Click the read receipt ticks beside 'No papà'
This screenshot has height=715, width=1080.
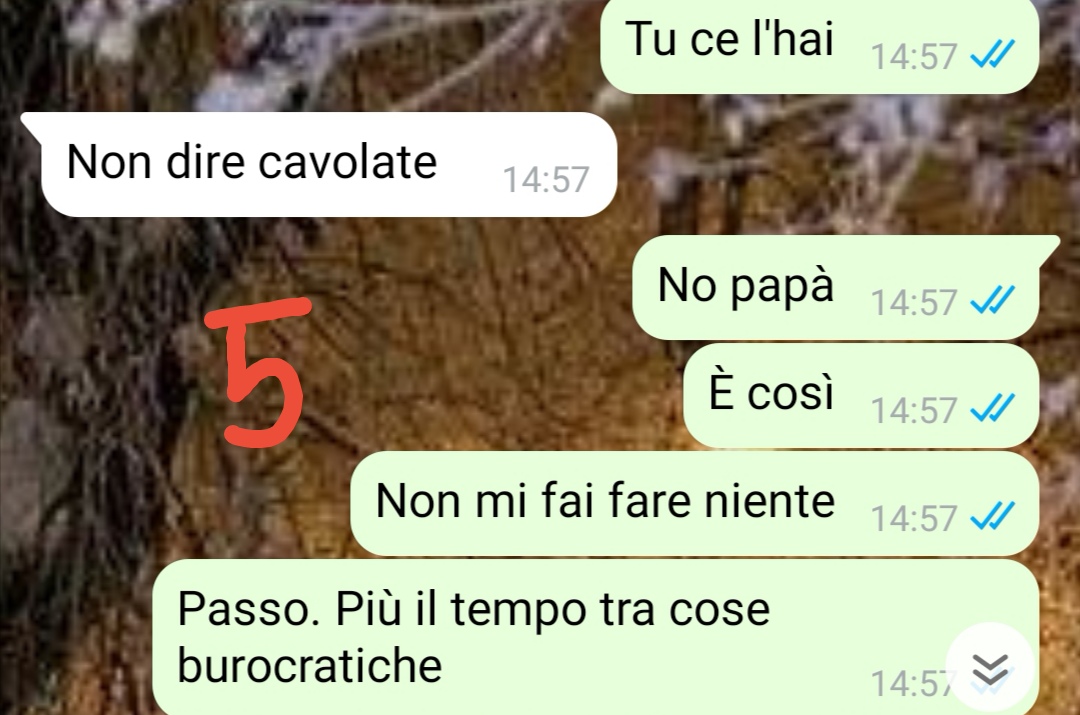[x=993, y=301]
